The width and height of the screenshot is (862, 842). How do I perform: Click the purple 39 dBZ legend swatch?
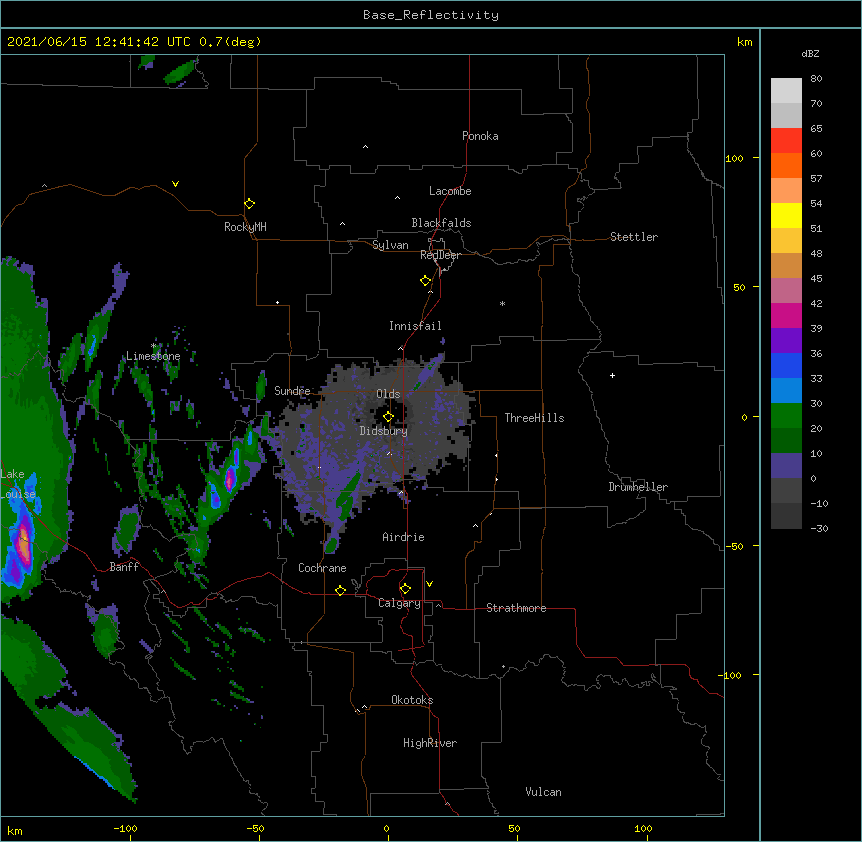(786, 340)
